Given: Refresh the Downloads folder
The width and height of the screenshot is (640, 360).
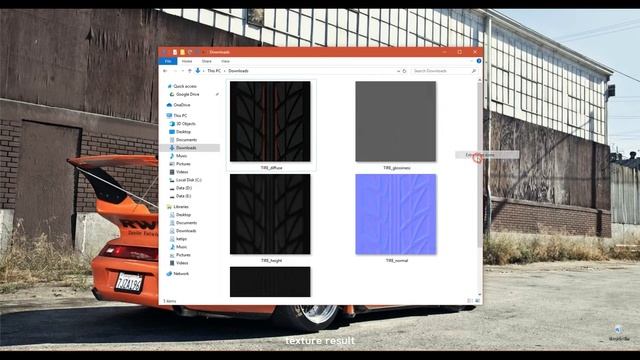Looking at the screenshot, I should [x=404, y=71].
